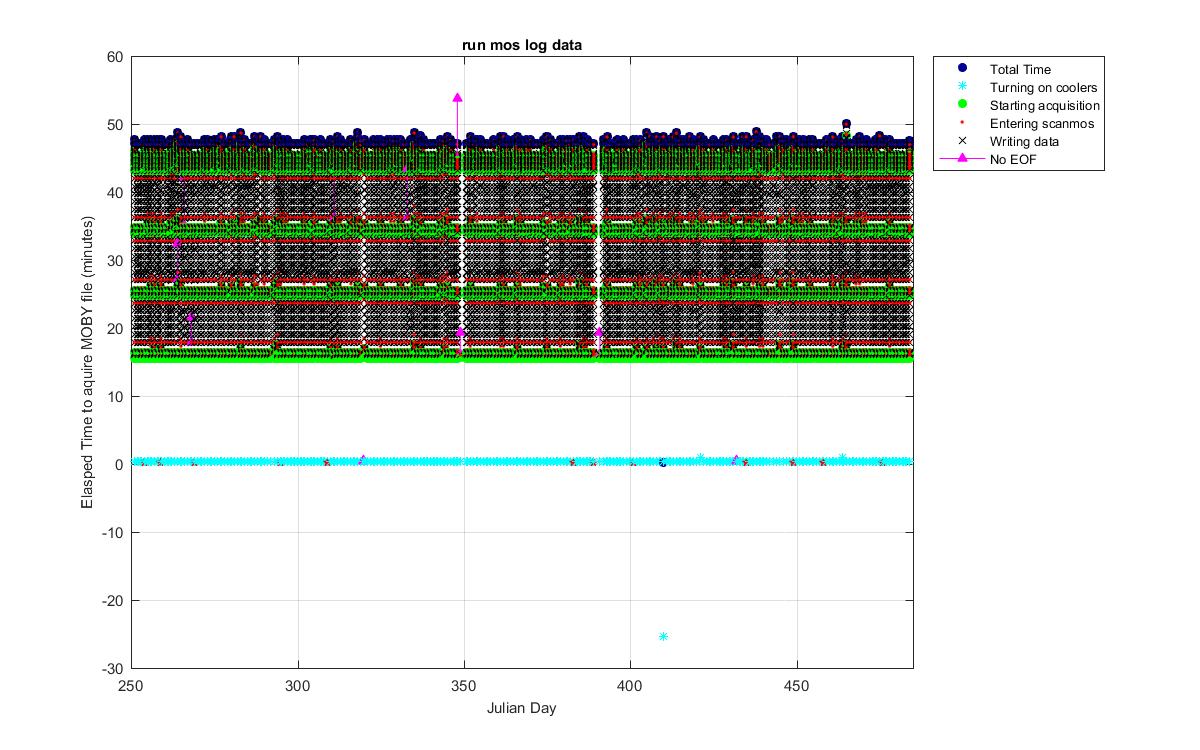Pick the magenta triangle near 32 minutes

tap(176, 243)
